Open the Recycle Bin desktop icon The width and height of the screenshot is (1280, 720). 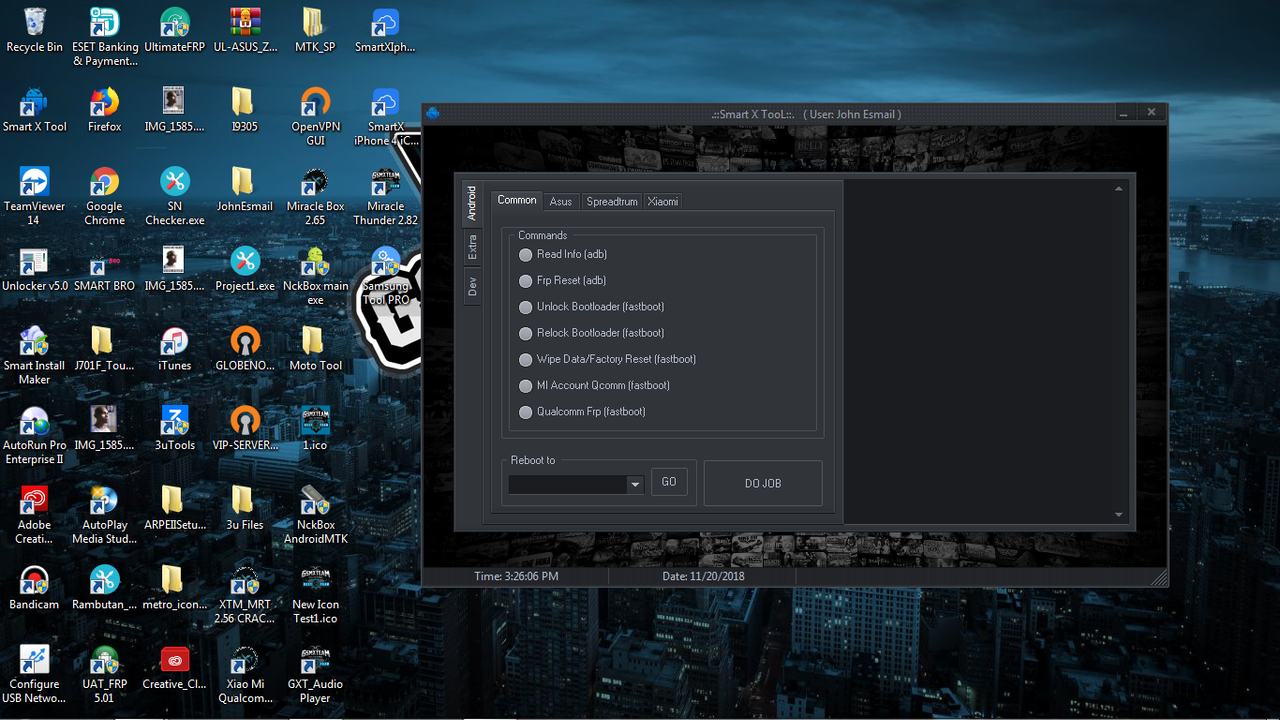click(x=34, y=30)
